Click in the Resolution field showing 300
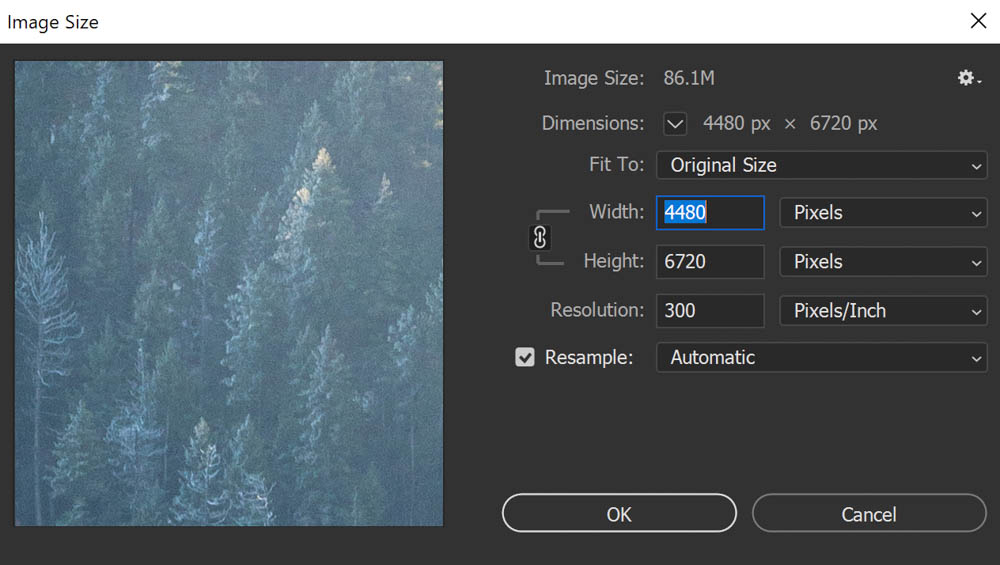 click(710, 311)
